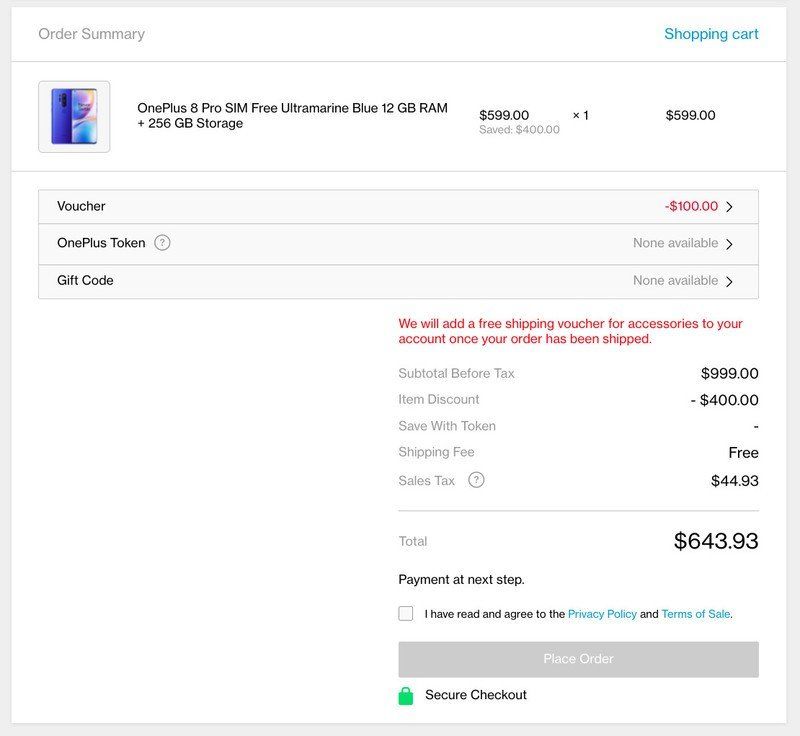Click the Total amount $643.93

click(x=716, y=540)
